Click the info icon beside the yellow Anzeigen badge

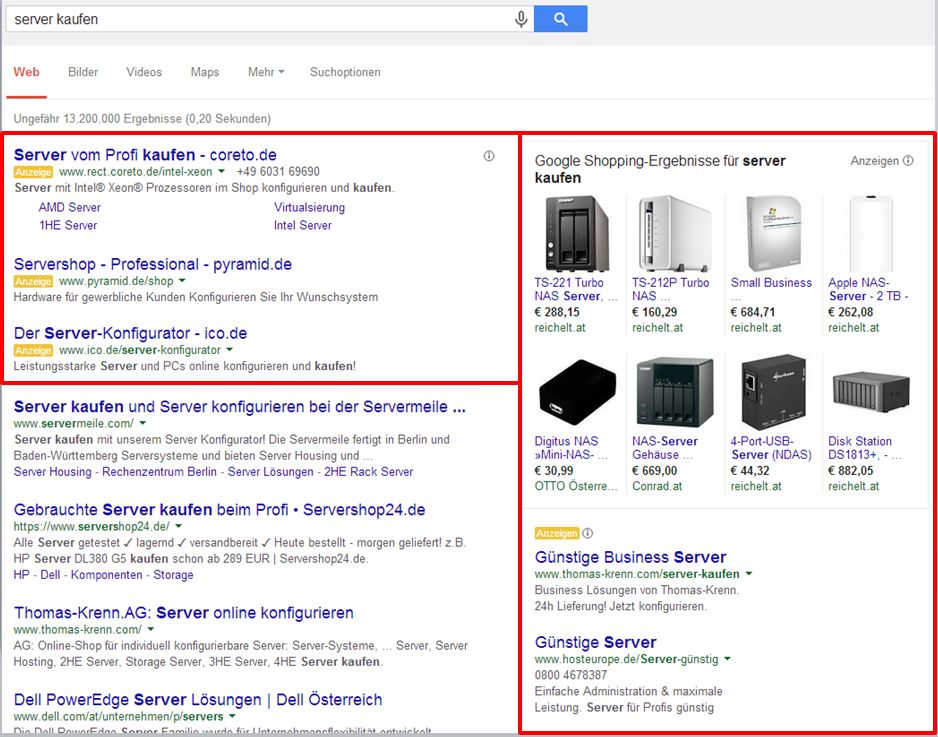(x=587, y=533)
